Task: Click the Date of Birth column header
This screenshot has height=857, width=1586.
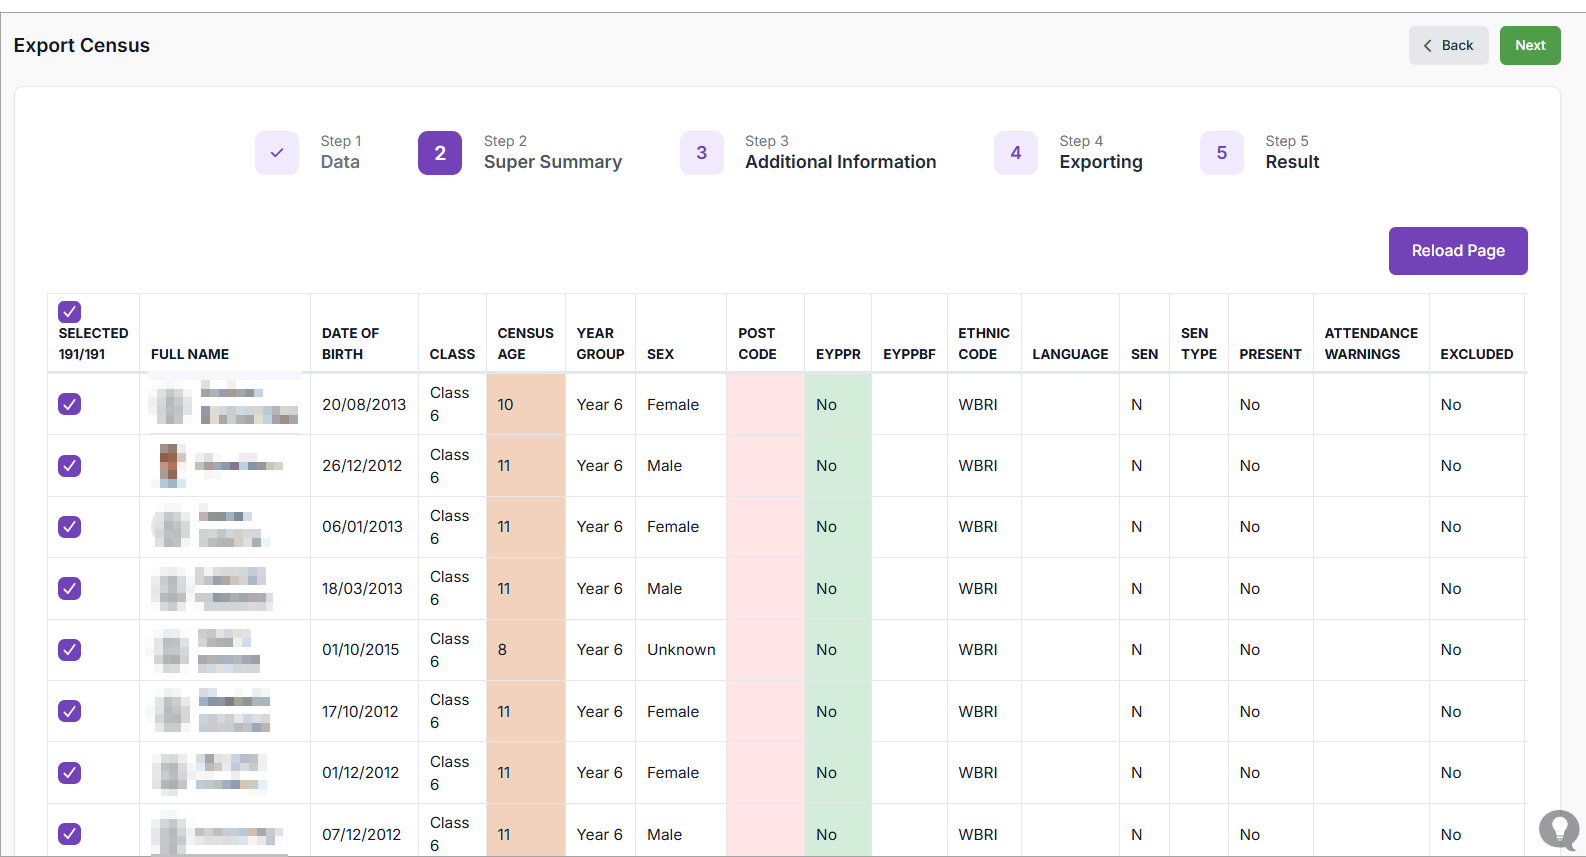Action: [350, 343]
